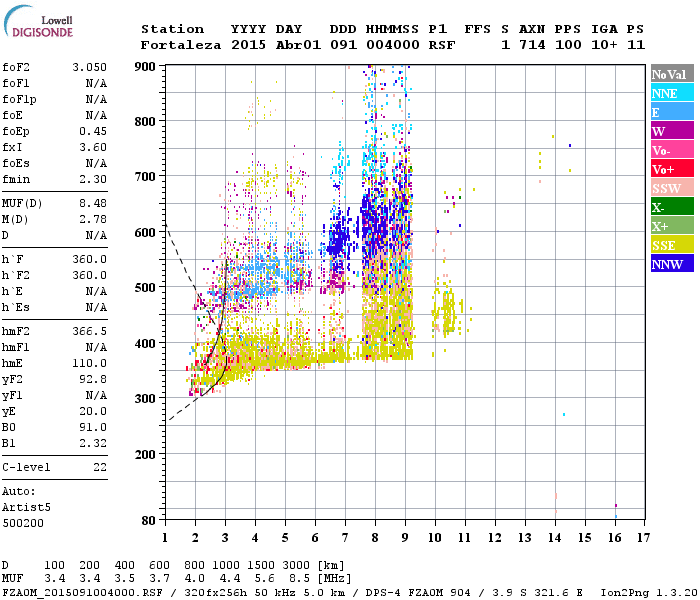Screen dimensions: 700x600
Task: Select the SSE yellow legend swatch
Action: (x=672, y=245)
